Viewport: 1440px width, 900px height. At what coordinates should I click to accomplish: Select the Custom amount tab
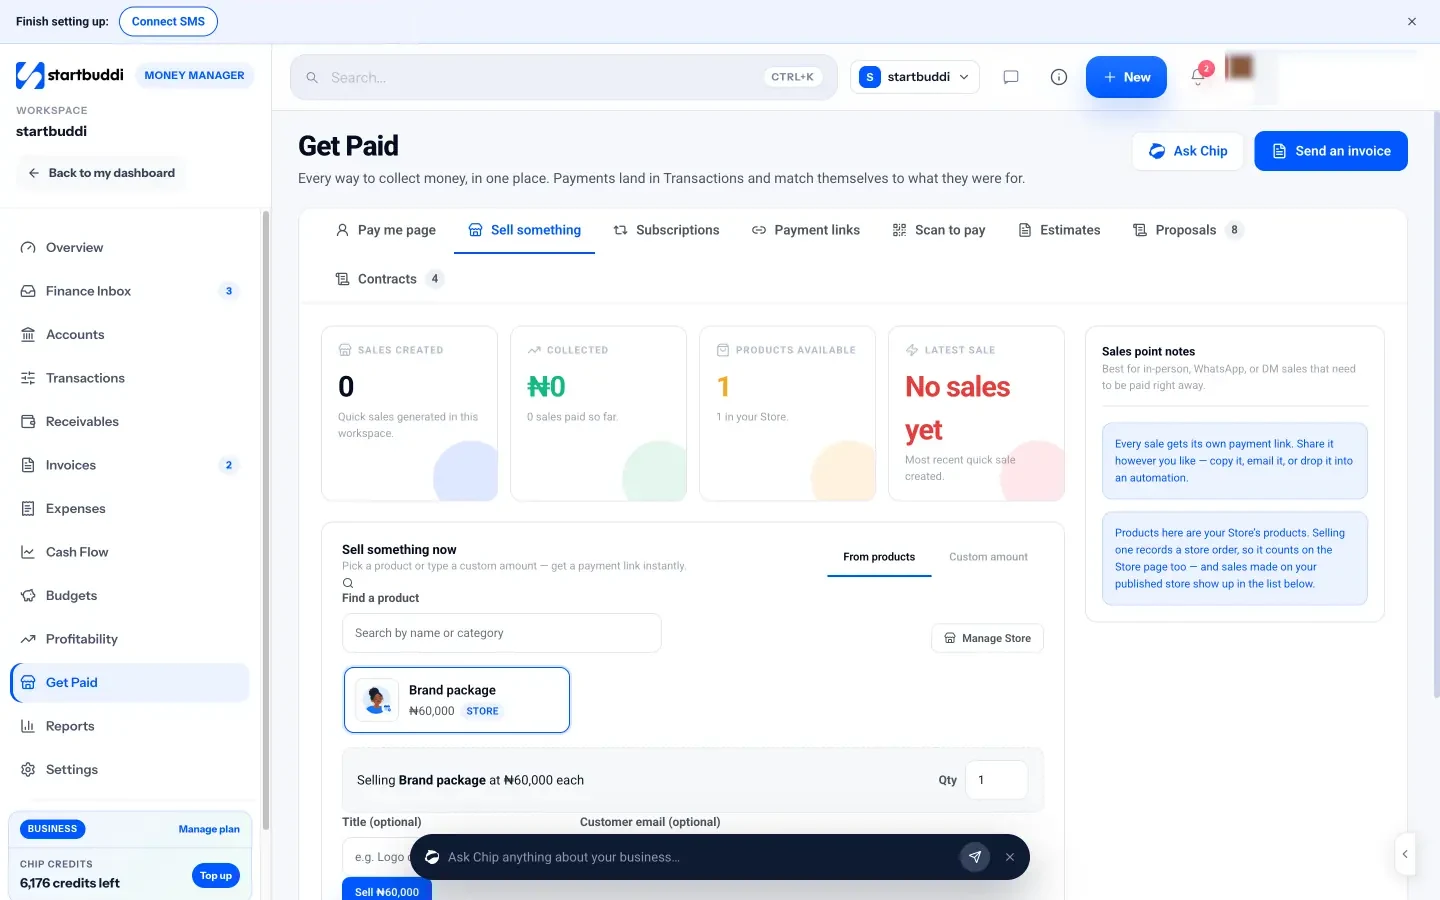(x=988, y=557)
